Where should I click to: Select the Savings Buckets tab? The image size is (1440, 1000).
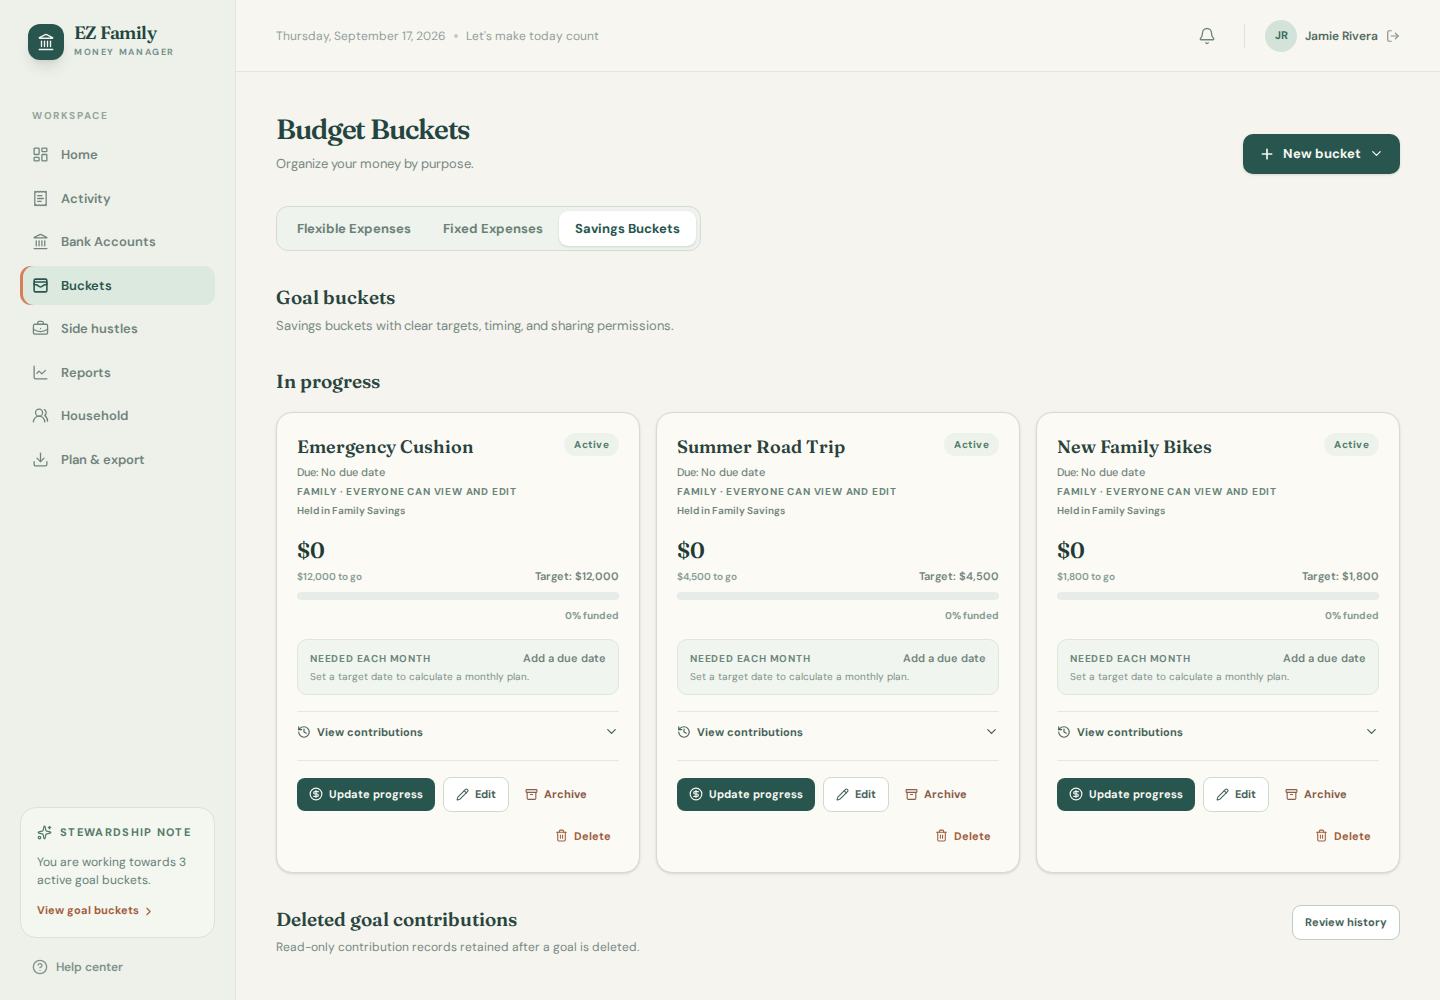pyautogui.click(x=627, y=229)
